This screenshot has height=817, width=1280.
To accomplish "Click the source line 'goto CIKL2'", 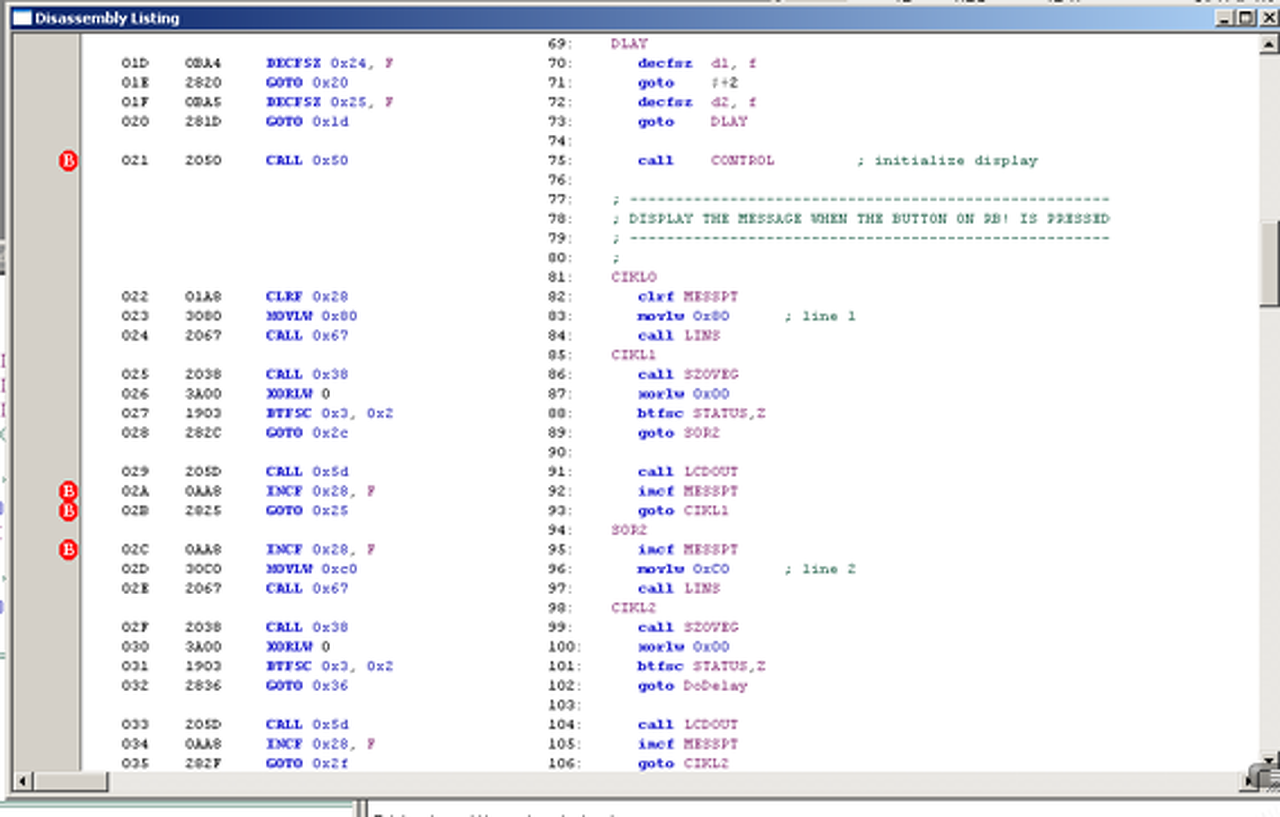I will point(684,764).
